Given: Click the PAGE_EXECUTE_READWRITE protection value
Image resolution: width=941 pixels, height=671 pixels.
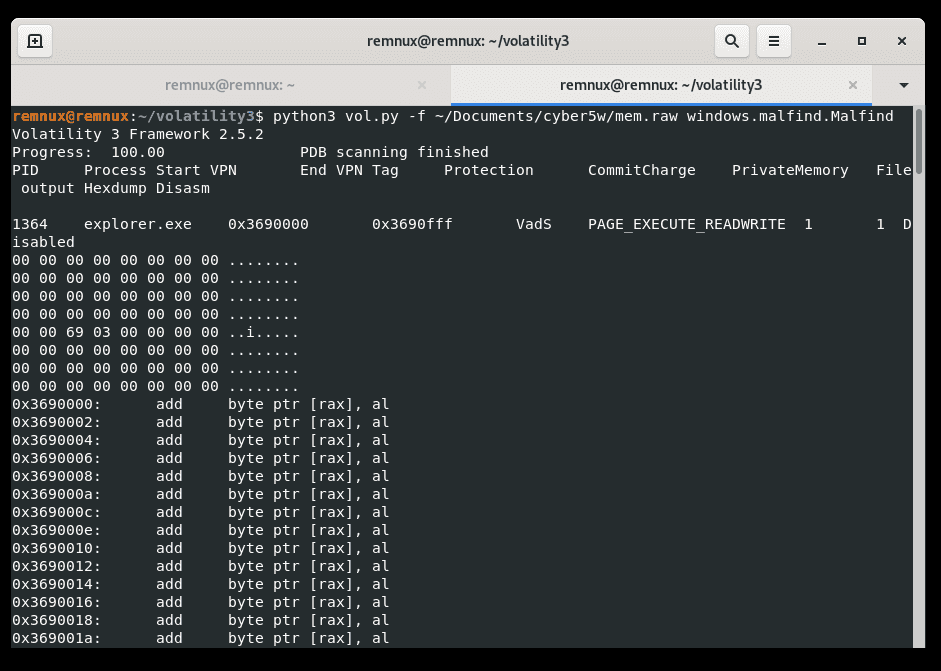Looking at the screenshot, I should pos(687,224).
